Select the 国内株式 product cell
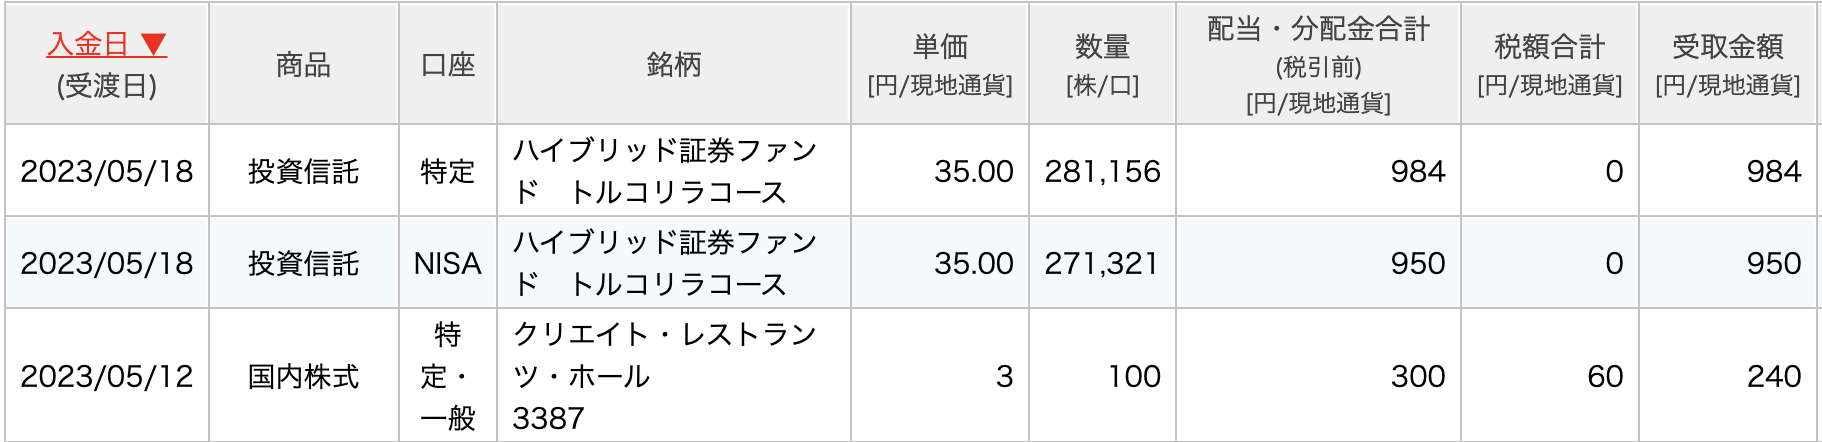 (303, 376)
